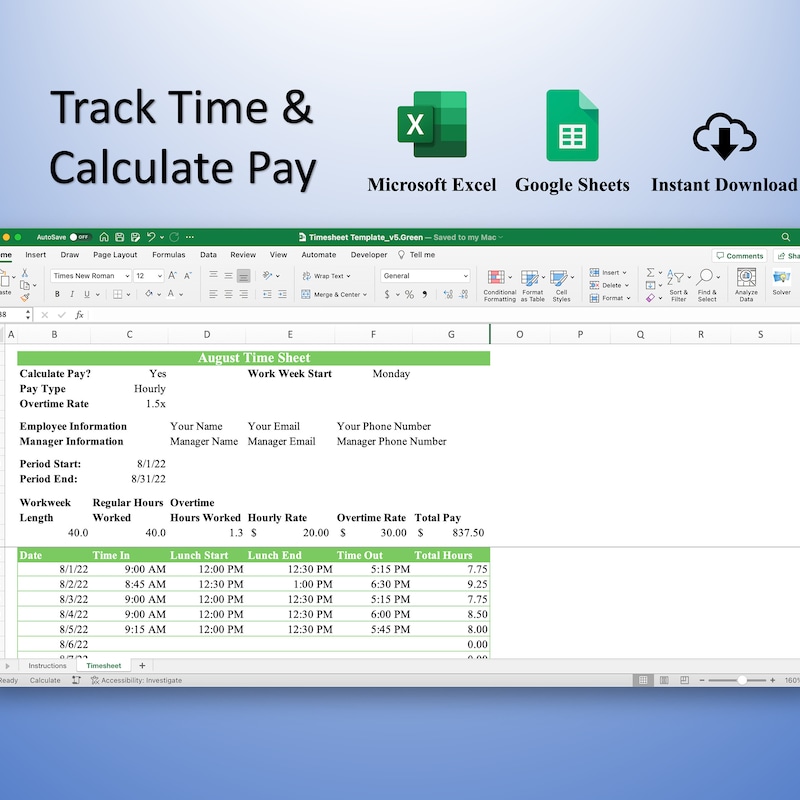Image resolution: width=800 pixels, height=800 pixels.
Task: Click the Decrease Font Size icon
Action: tap(187, 276)
